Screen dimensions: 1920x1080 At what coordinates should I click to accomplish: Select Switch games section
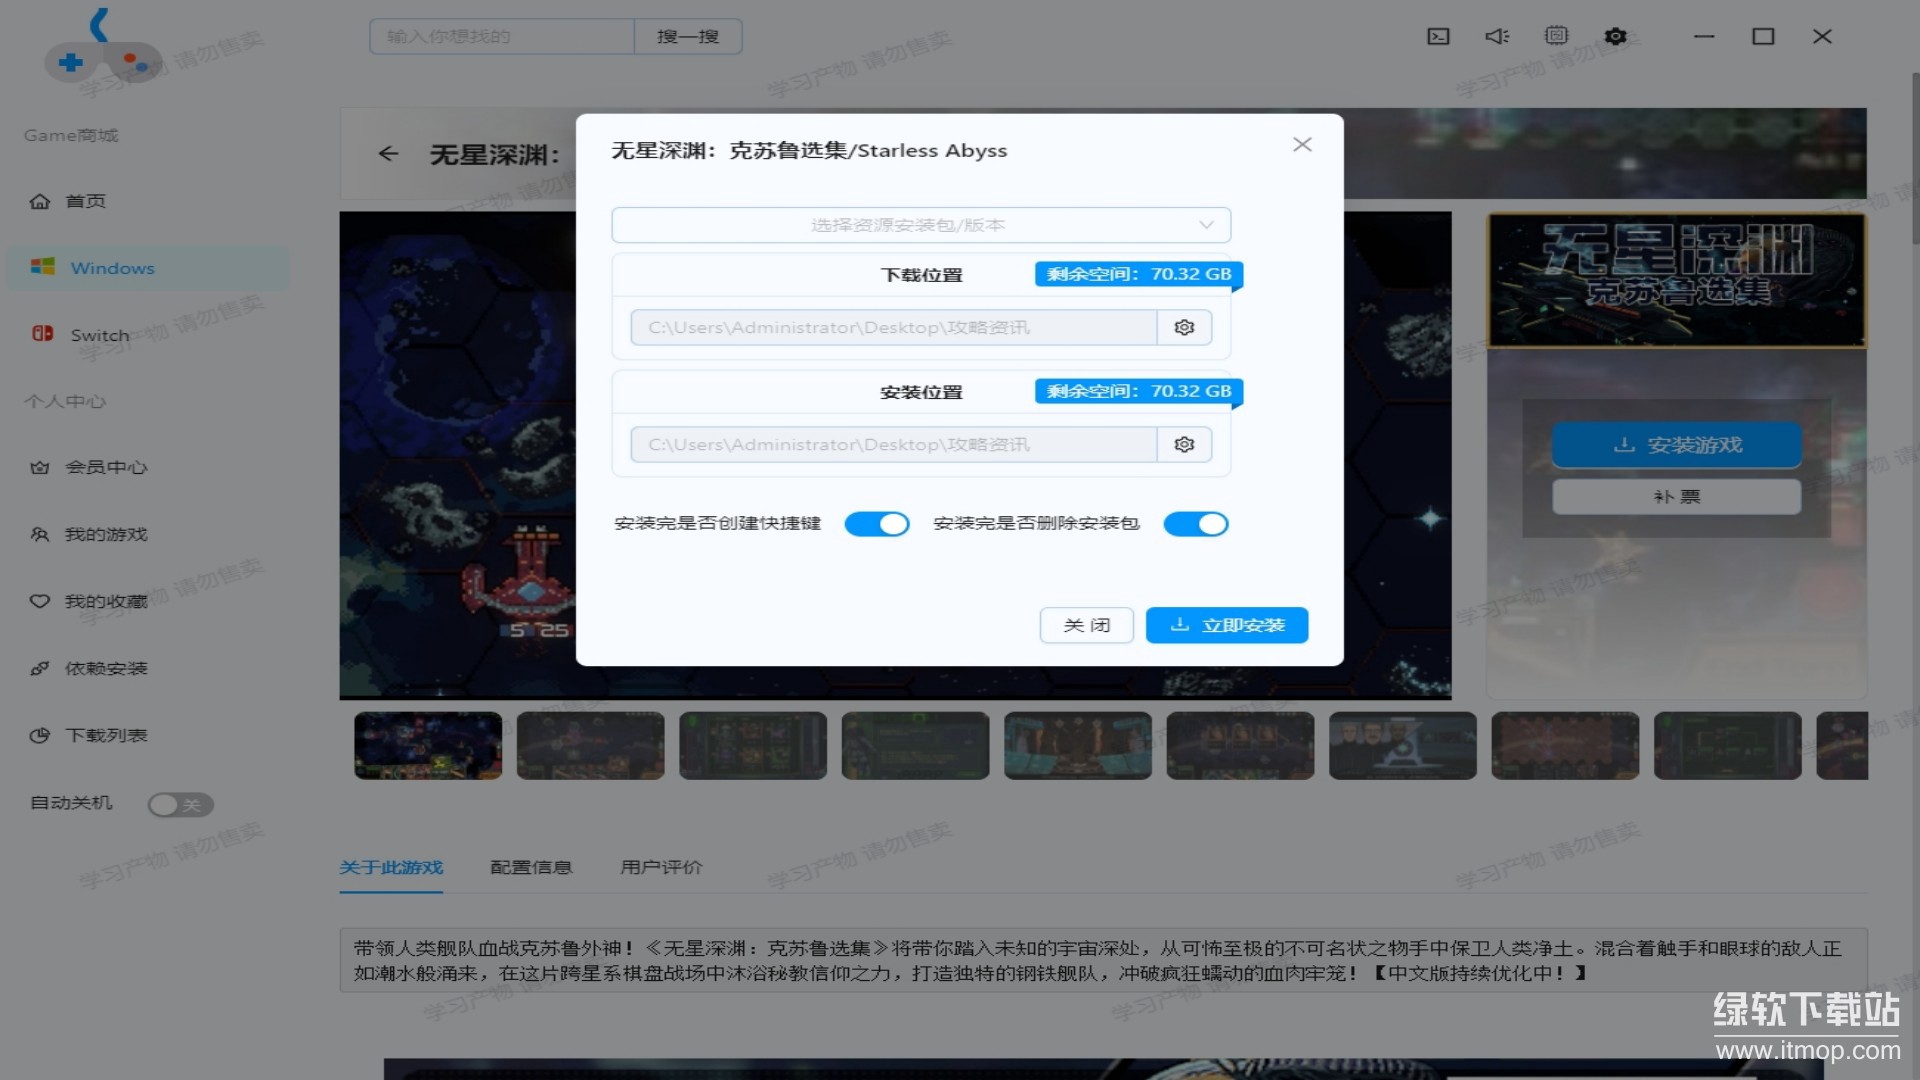(80, 335)
